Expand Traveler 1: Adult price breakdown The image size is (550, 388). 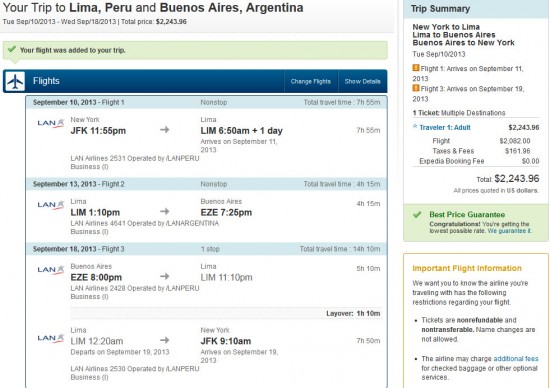(x=441, y=128)
